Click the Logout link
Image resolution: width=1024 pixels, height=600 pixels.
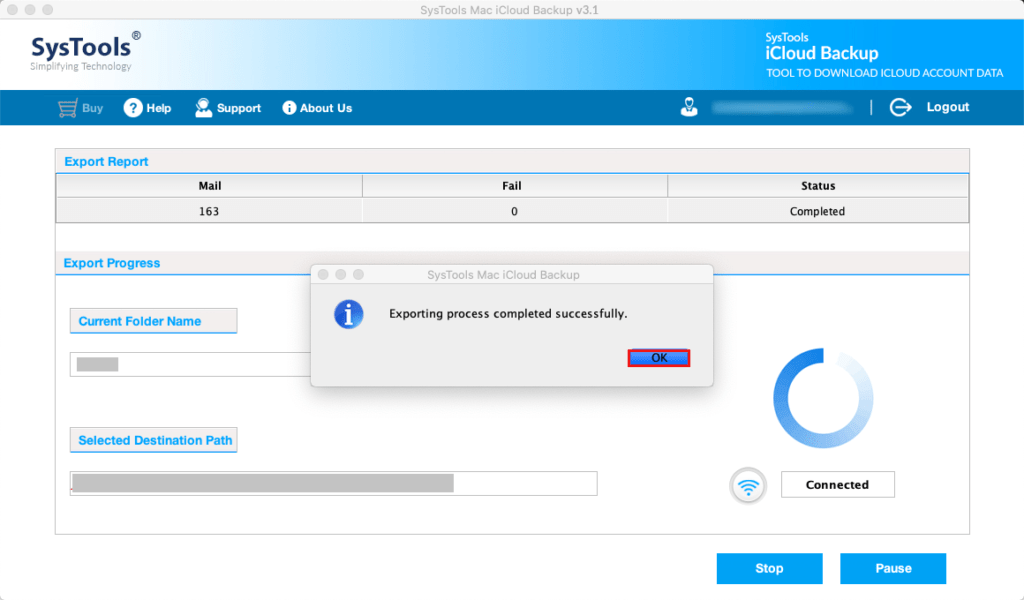tap(948, 107)
